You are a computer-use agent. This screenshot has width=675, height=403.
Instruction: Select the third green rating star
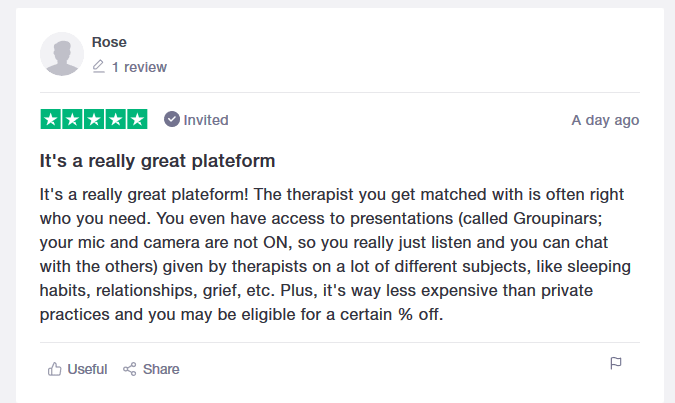[94, 120]
